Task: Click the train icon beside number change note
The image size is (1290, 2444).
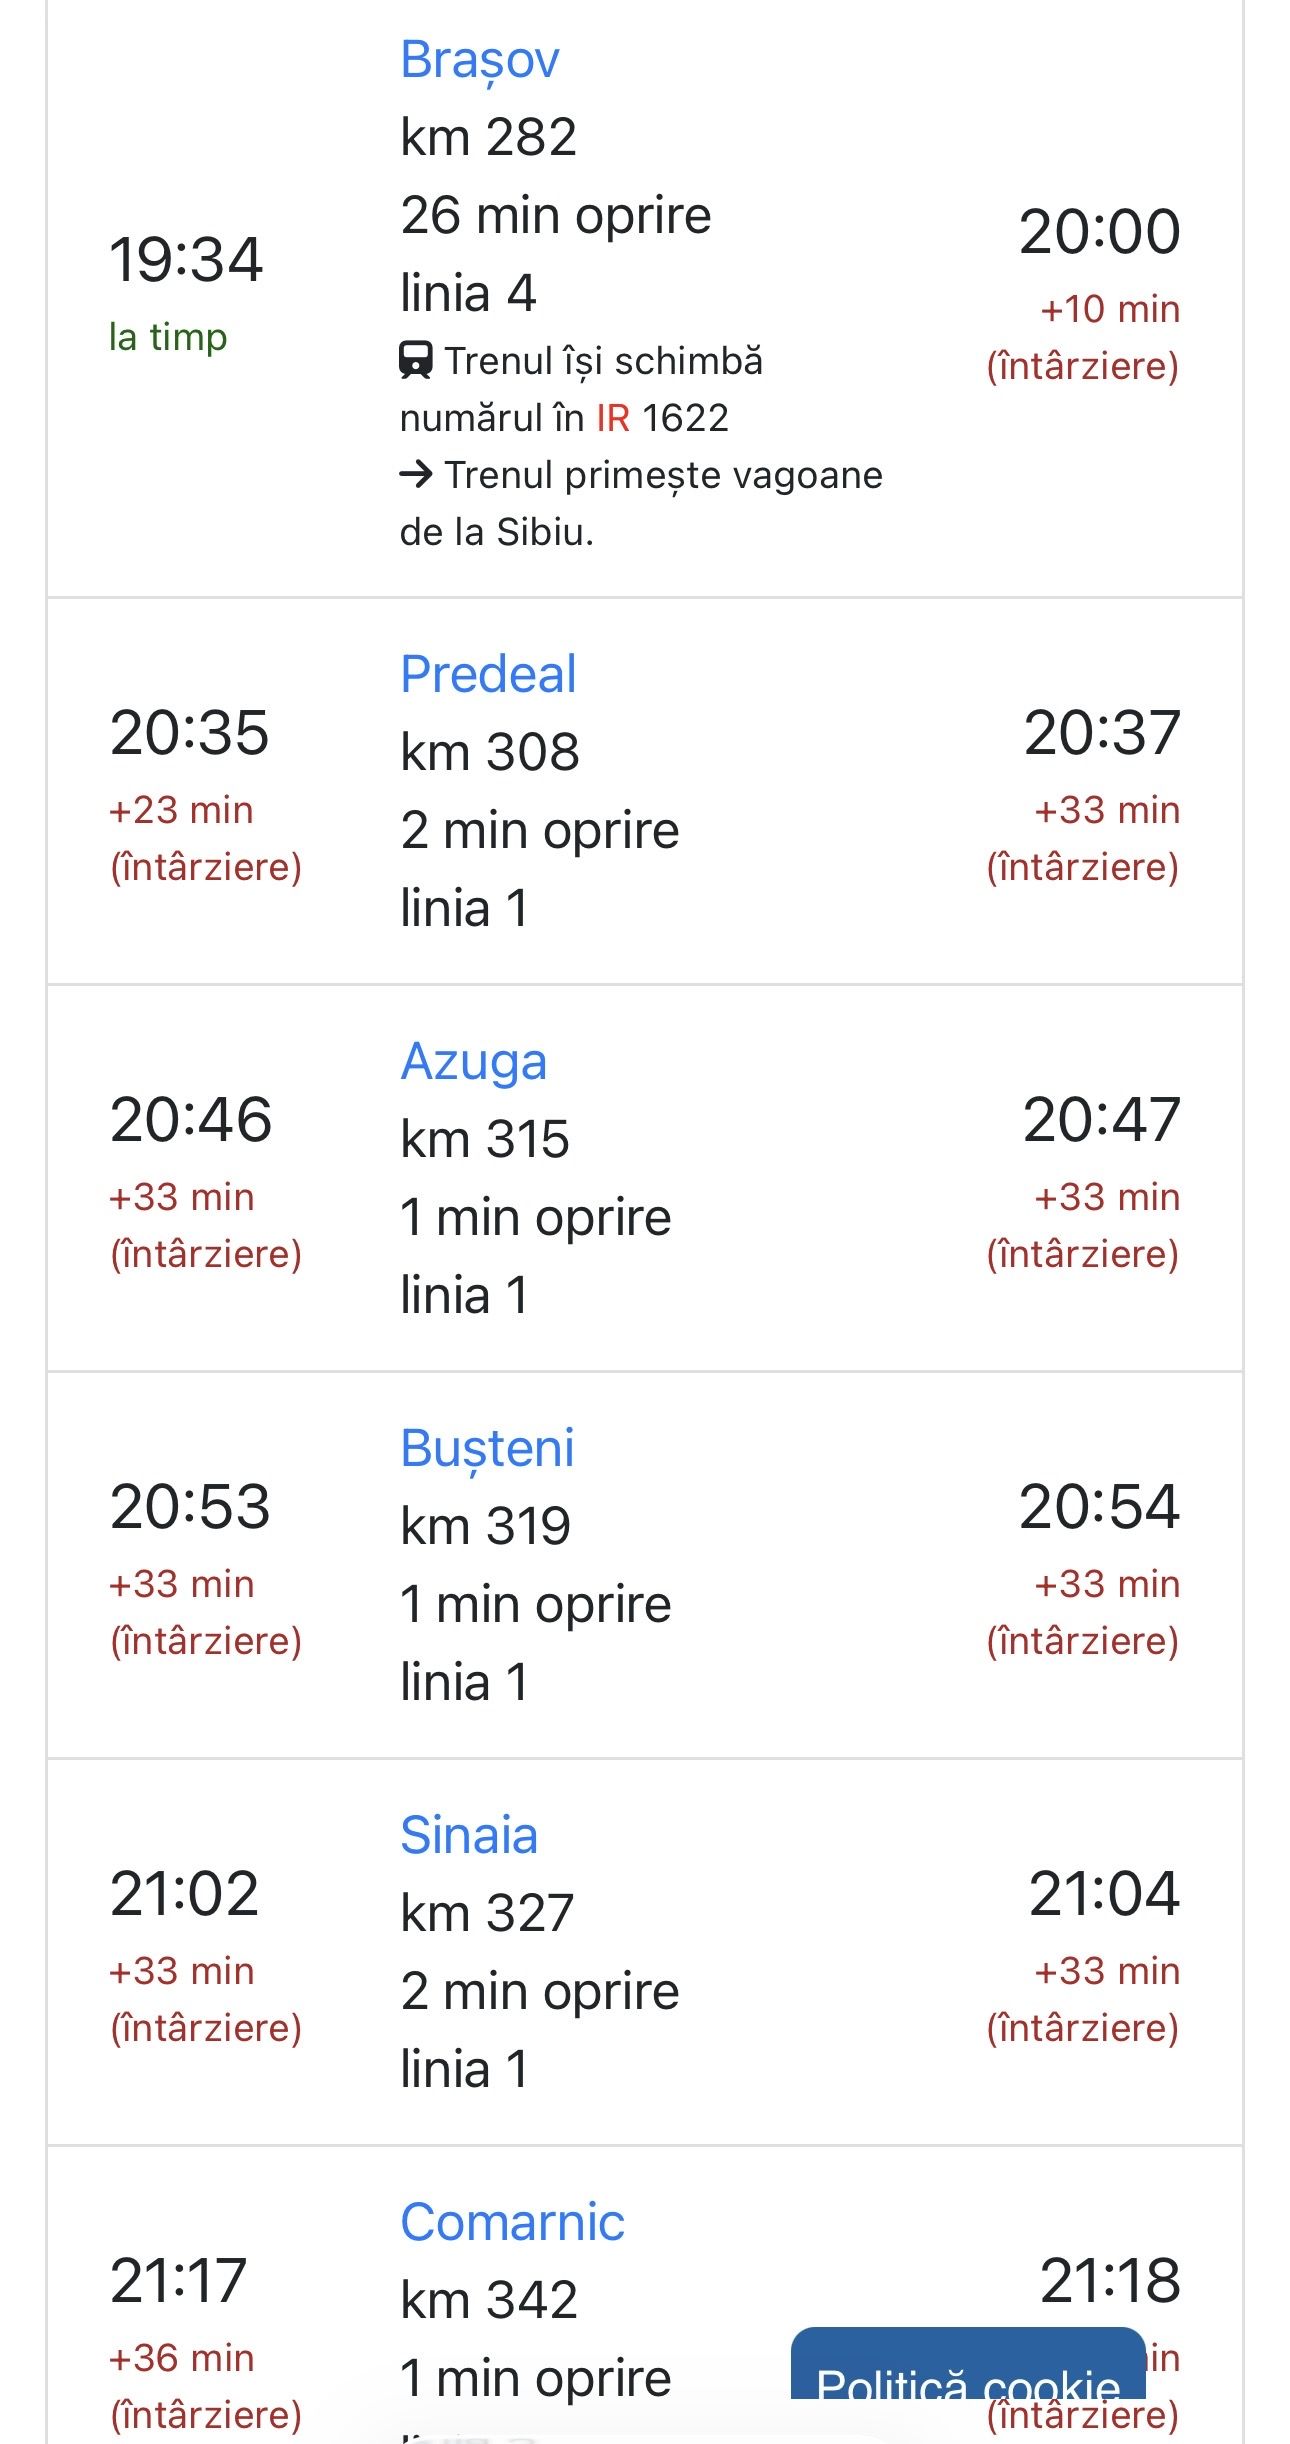Action: coord(416,360)
